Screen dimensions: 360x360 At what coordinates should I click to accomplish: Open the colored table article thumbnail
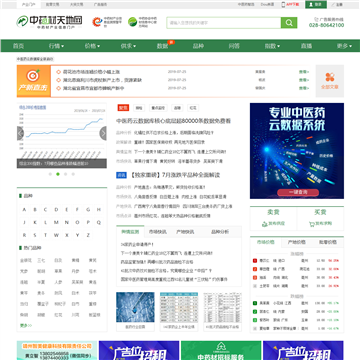point(179,307)
